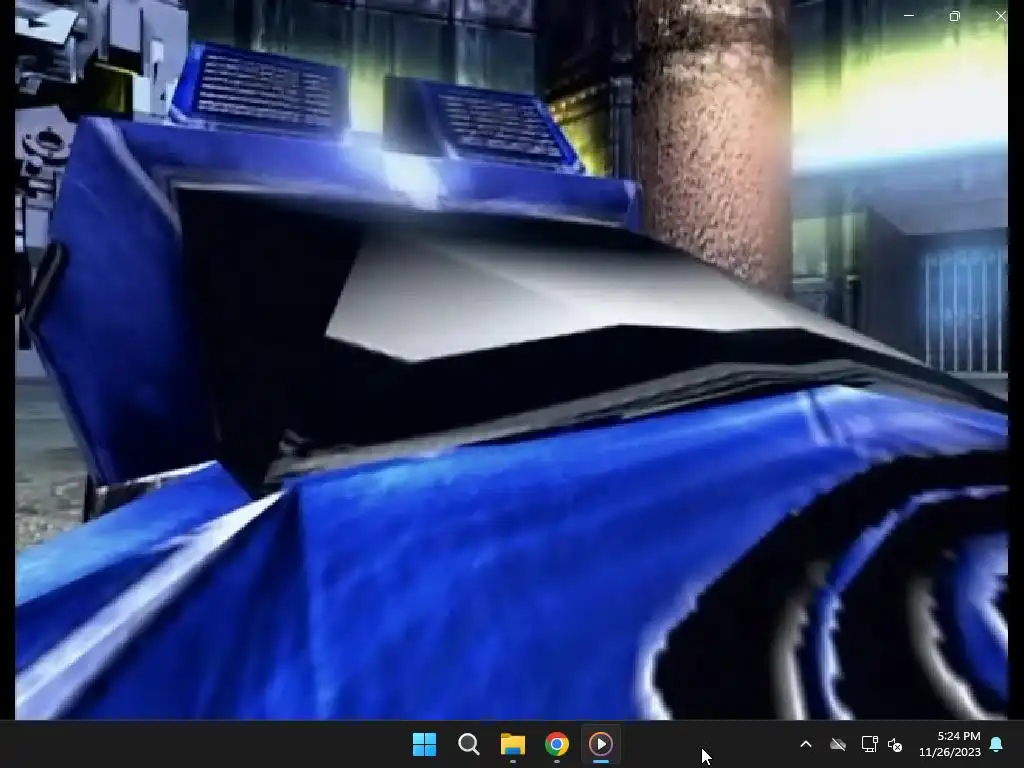Launch Google Chrome from taskbar
Screen dimensions: 1024x768
pyautogui.click(x=556, y=744)
